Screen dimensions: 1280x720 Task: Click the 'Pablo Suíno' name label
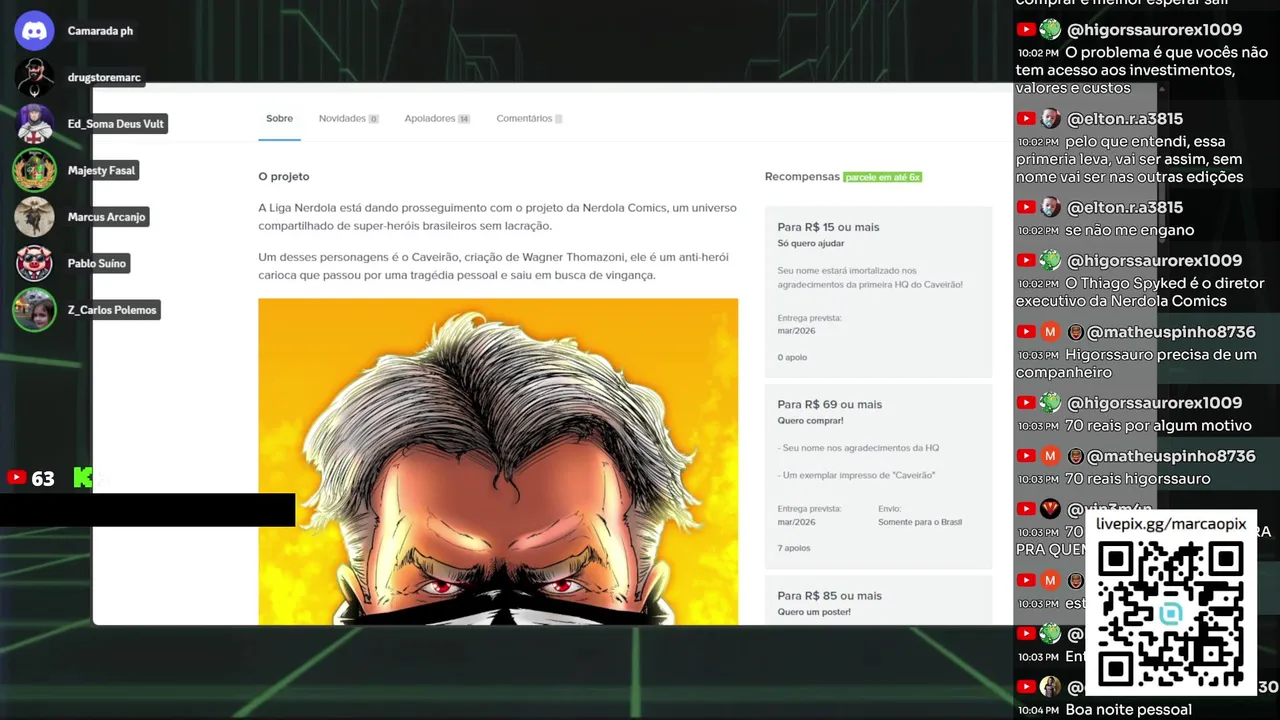(97, 263)
